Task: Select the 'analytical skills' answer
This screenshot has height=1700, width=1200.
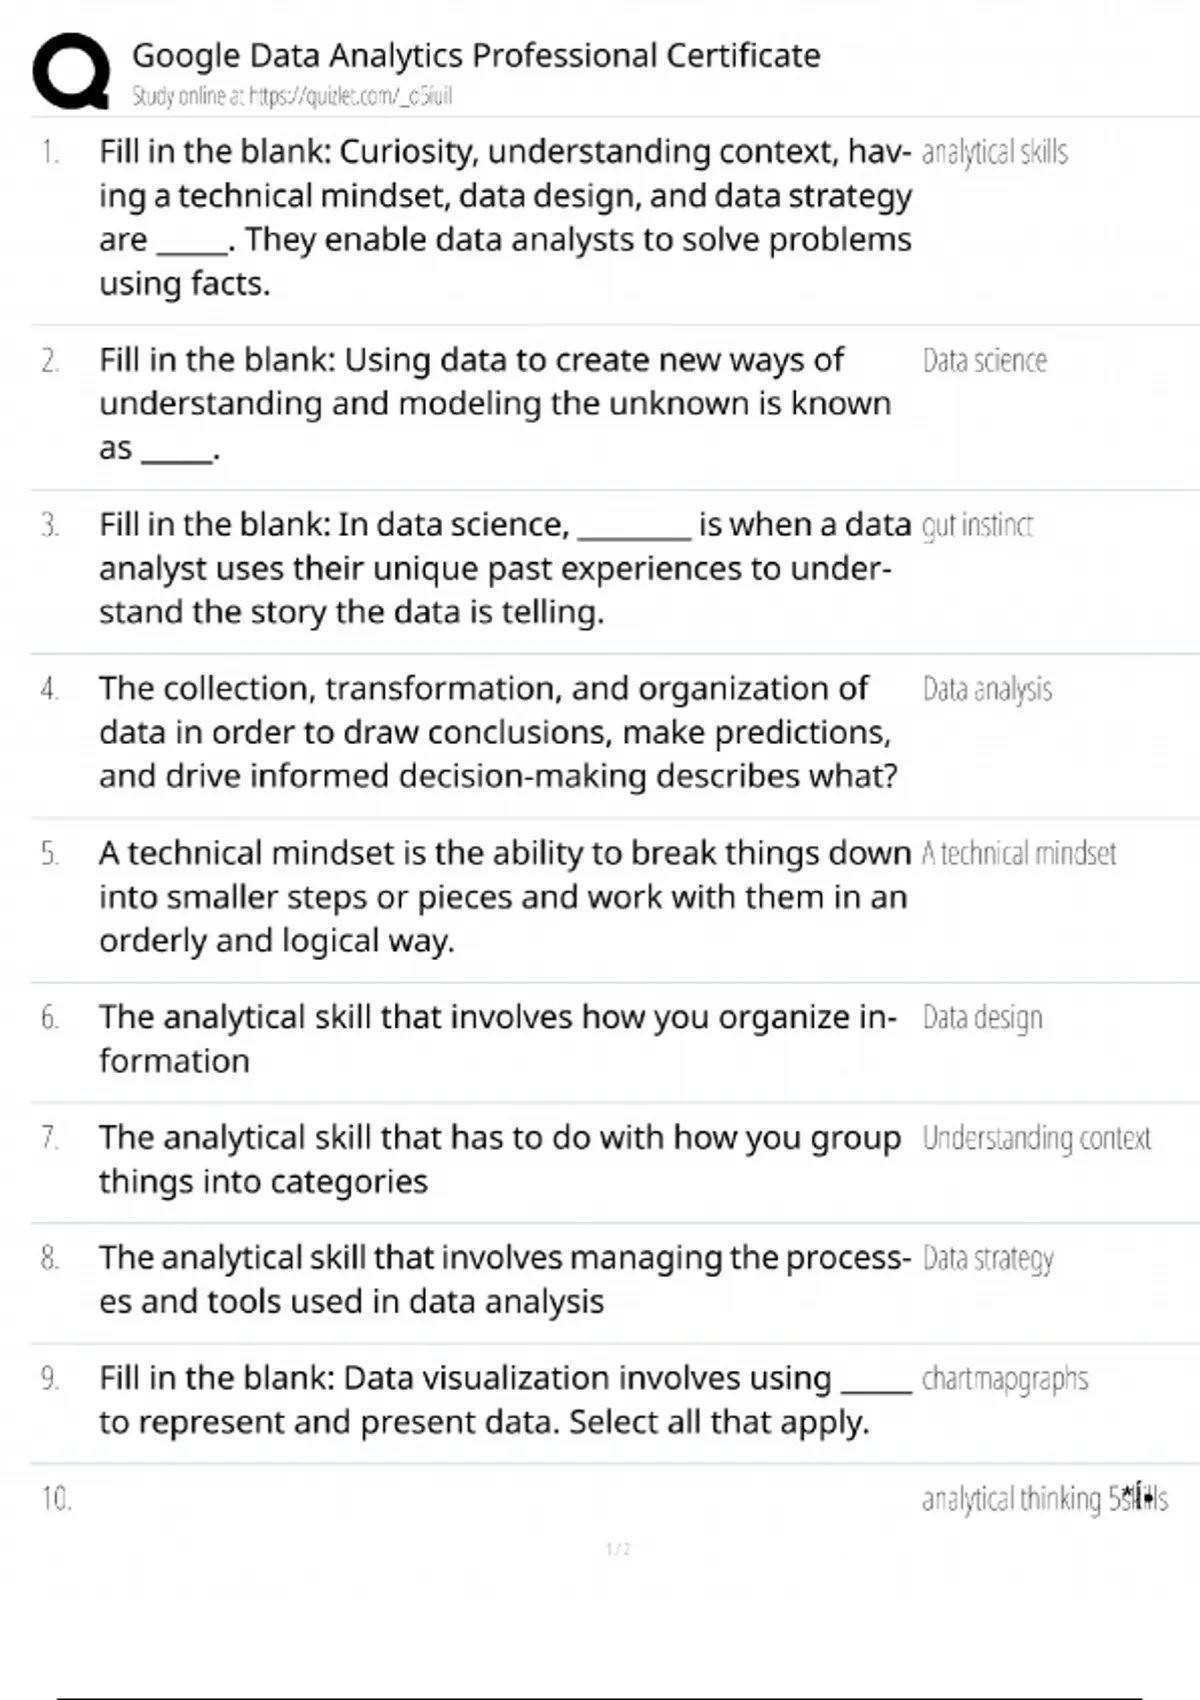Action: click(994, 153)
